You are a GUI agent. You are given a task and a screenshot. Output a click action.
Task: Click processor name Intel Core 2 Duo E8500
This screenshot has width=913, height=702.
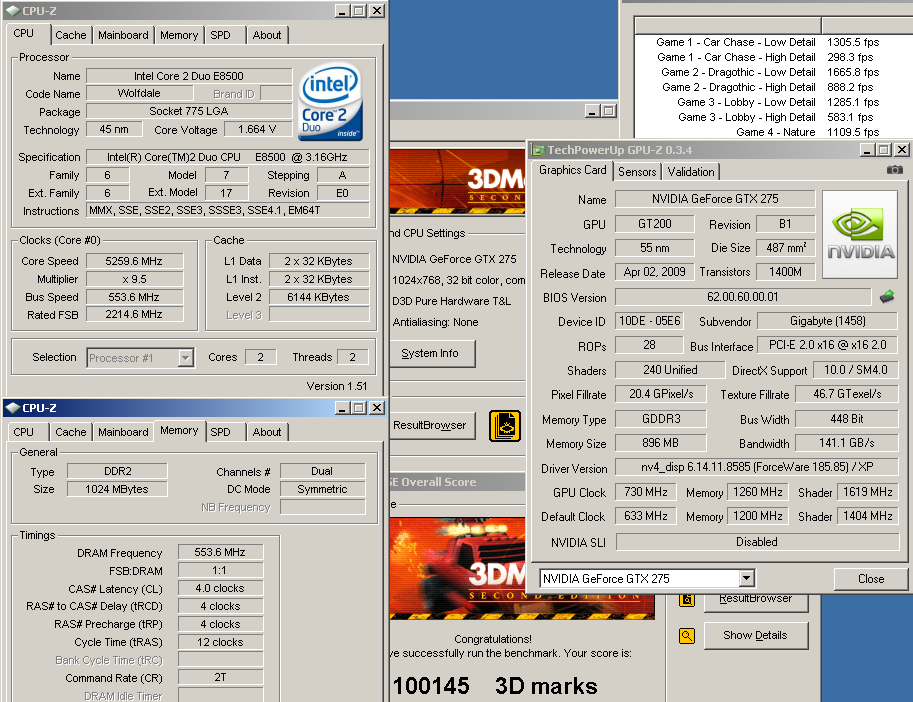(x=189, y=76)
